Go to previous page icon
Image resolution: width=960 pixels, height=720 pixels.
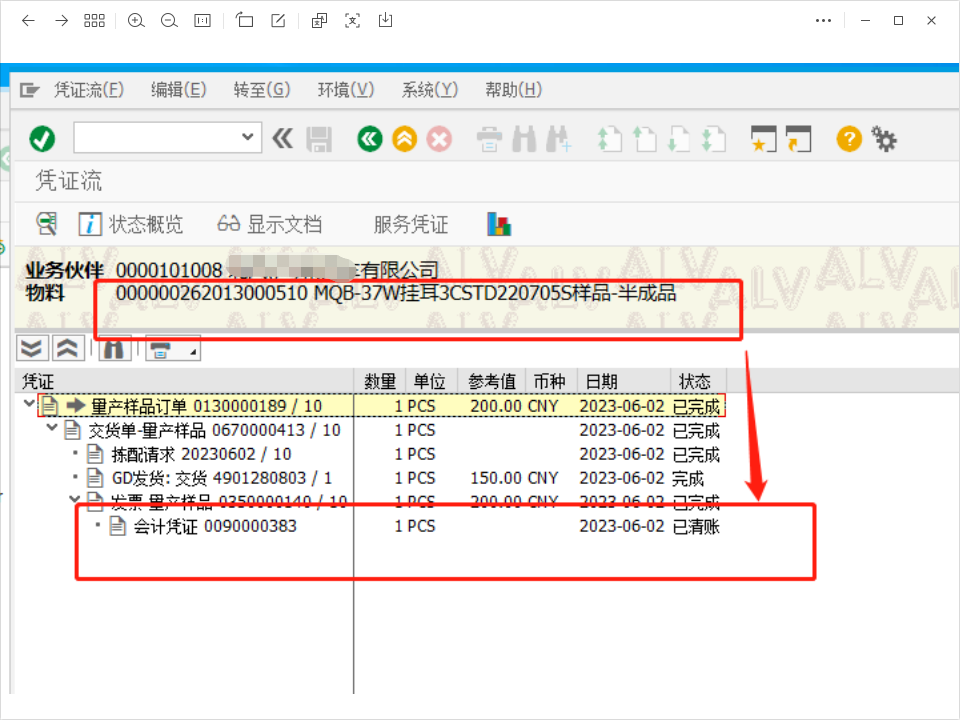[x=644, y=139]
